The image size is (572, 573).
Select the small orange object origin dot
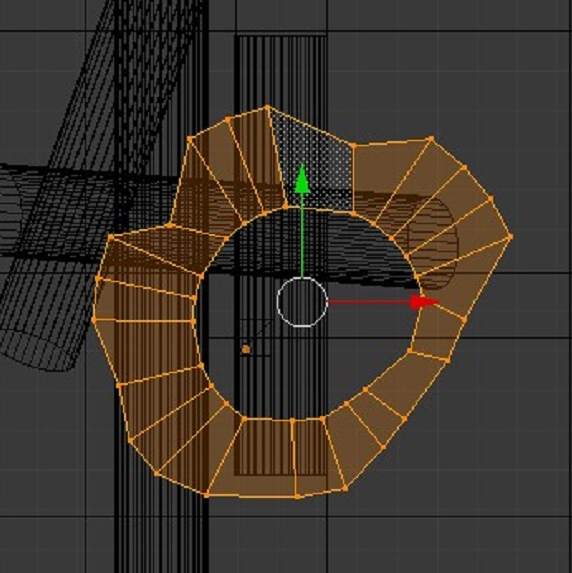[246, 349]
